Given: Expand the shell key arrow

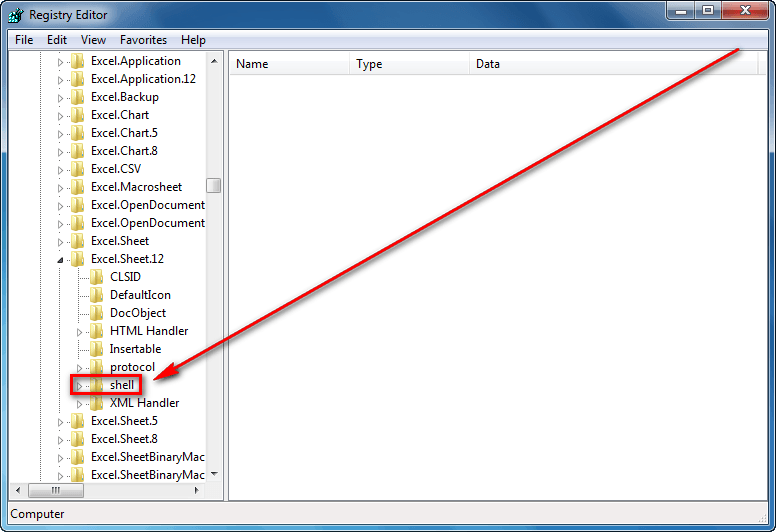Looking at the screenshot, I should point(79,386).
